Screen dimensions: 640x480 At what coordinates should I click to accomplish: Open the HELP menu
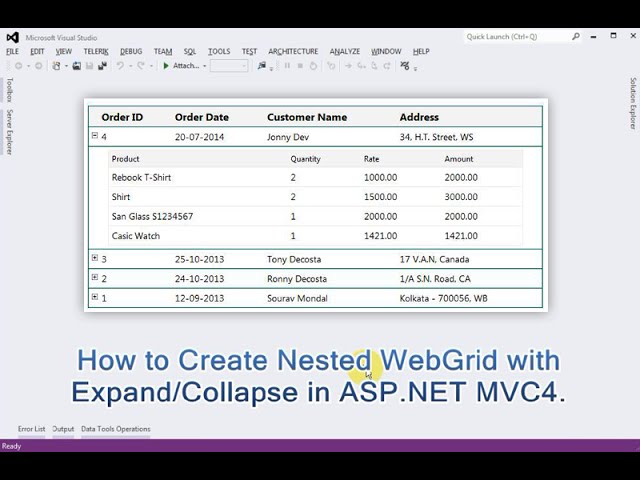point(421,51)
